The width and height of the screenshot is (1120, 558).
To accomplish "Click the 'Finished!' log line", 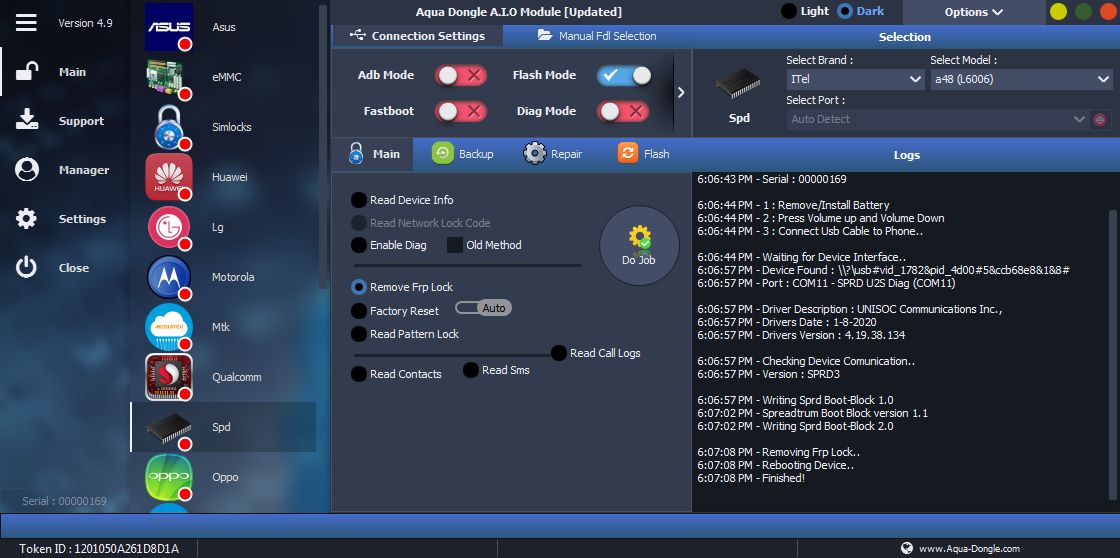I will (751, 478).
